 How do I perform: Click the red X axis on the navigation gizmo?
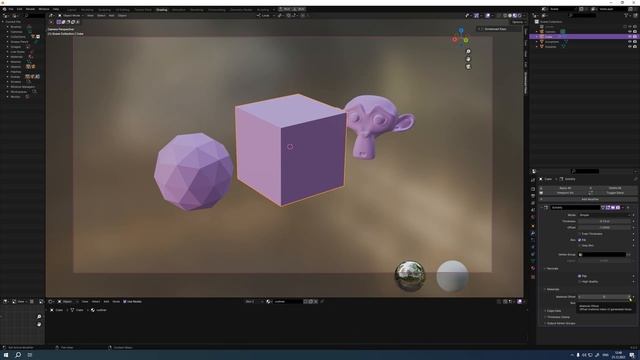click(455, 39)
